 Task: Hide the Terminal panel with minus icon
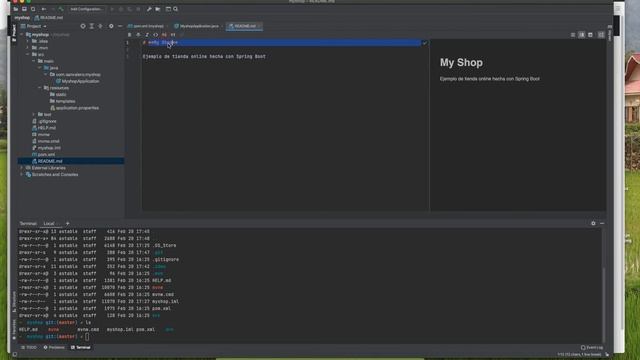click(x=602, y=223)
